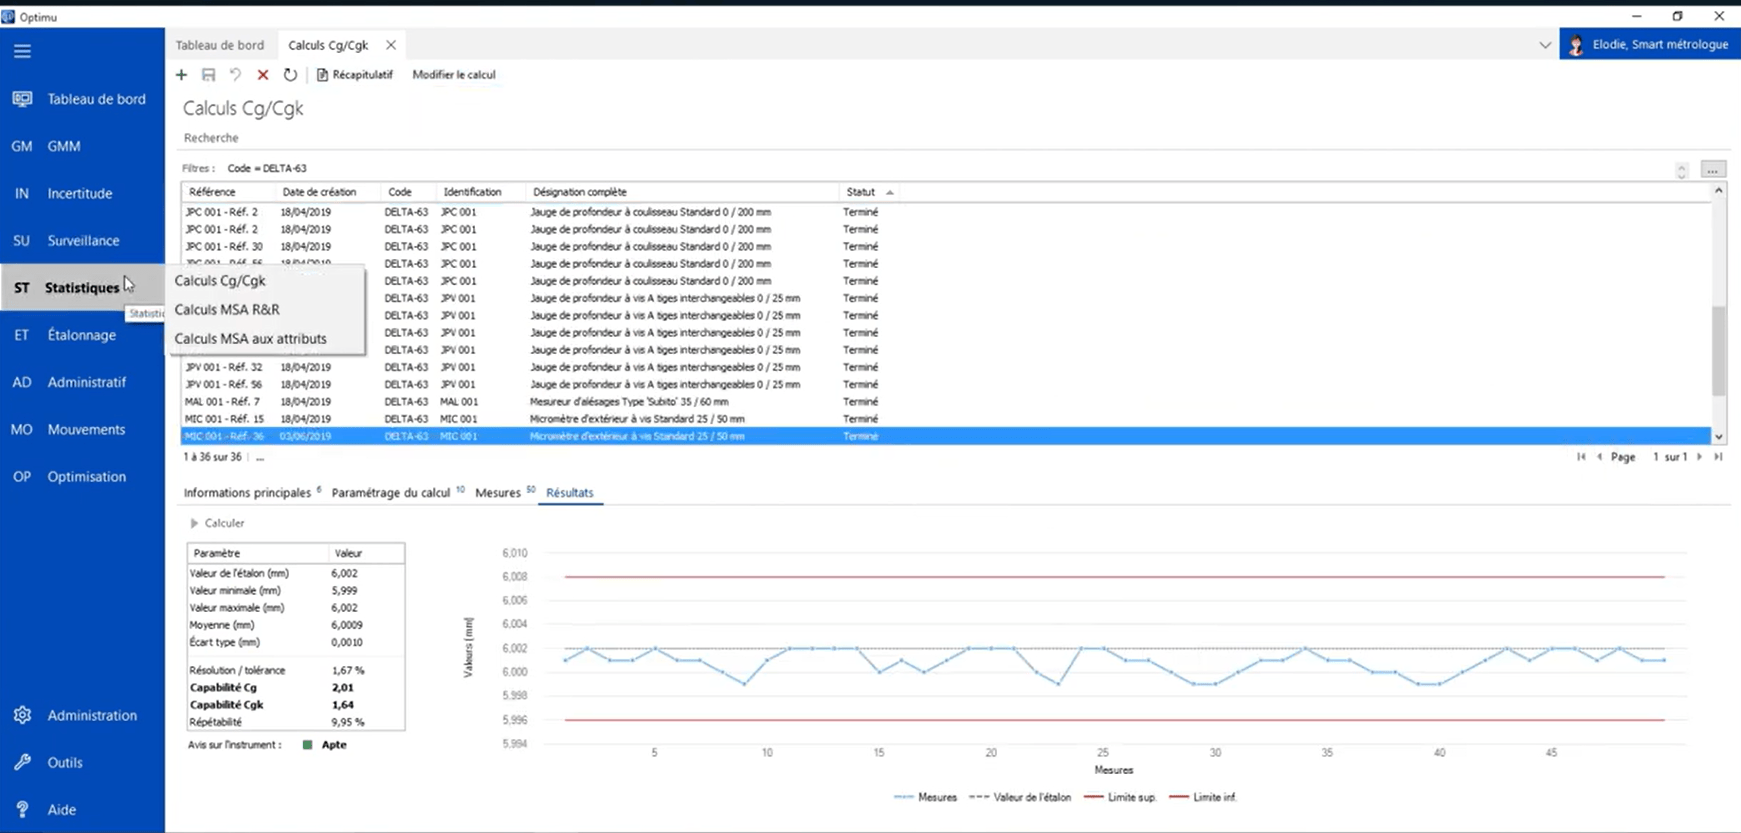The height and width of the screenshot is (833, 1741).
Task: Click the red delete X icon
Action: coord(263,75)
